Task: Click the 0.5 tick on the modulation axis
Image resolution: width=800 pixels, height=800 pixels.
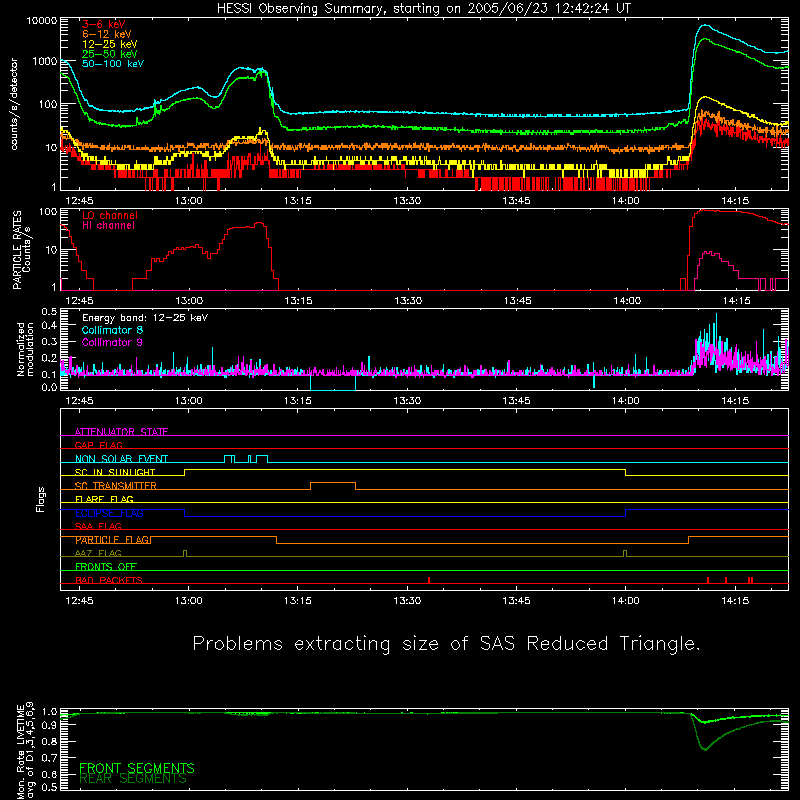Action: (49, 312)
